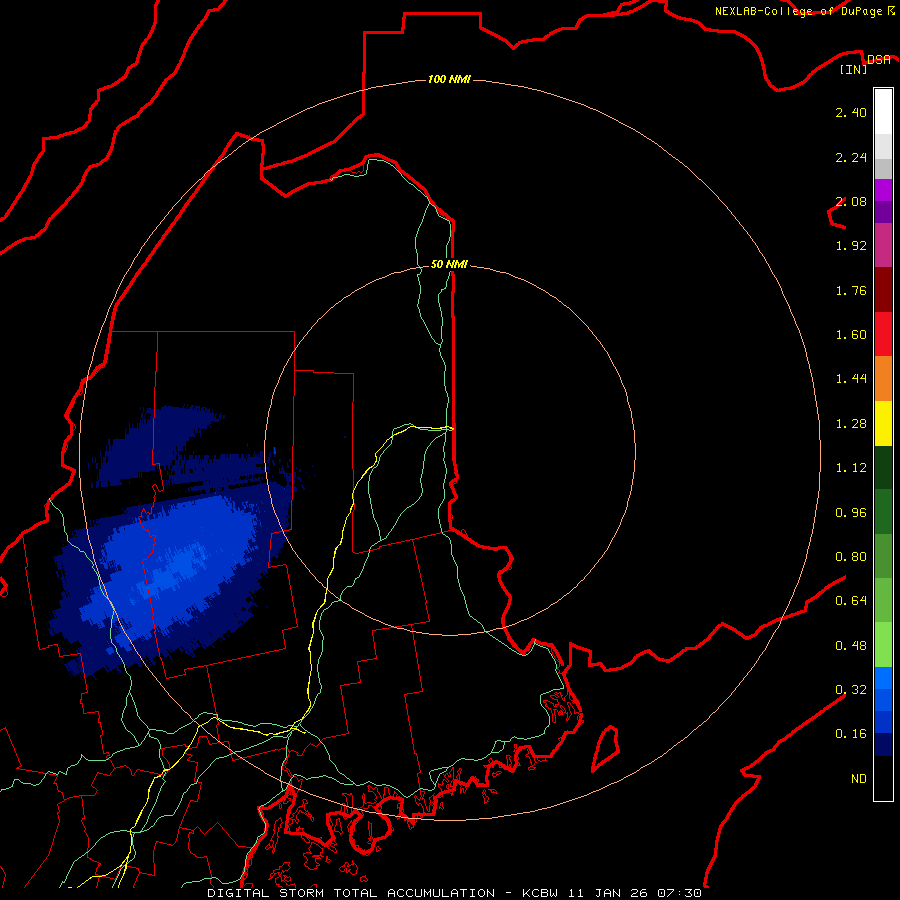Image resolution: width=900 pixels, height=900 pixels.
Task: Click the '0.48' legend value
Action: point(851,646)
